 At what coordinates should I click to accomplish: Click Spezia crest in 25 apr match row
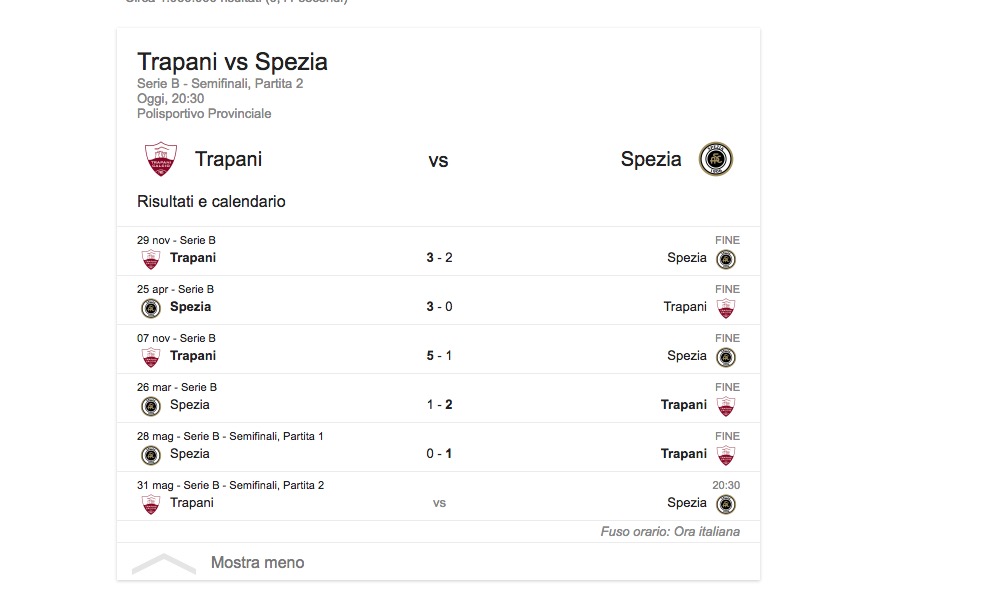click(x=151, y=308)
